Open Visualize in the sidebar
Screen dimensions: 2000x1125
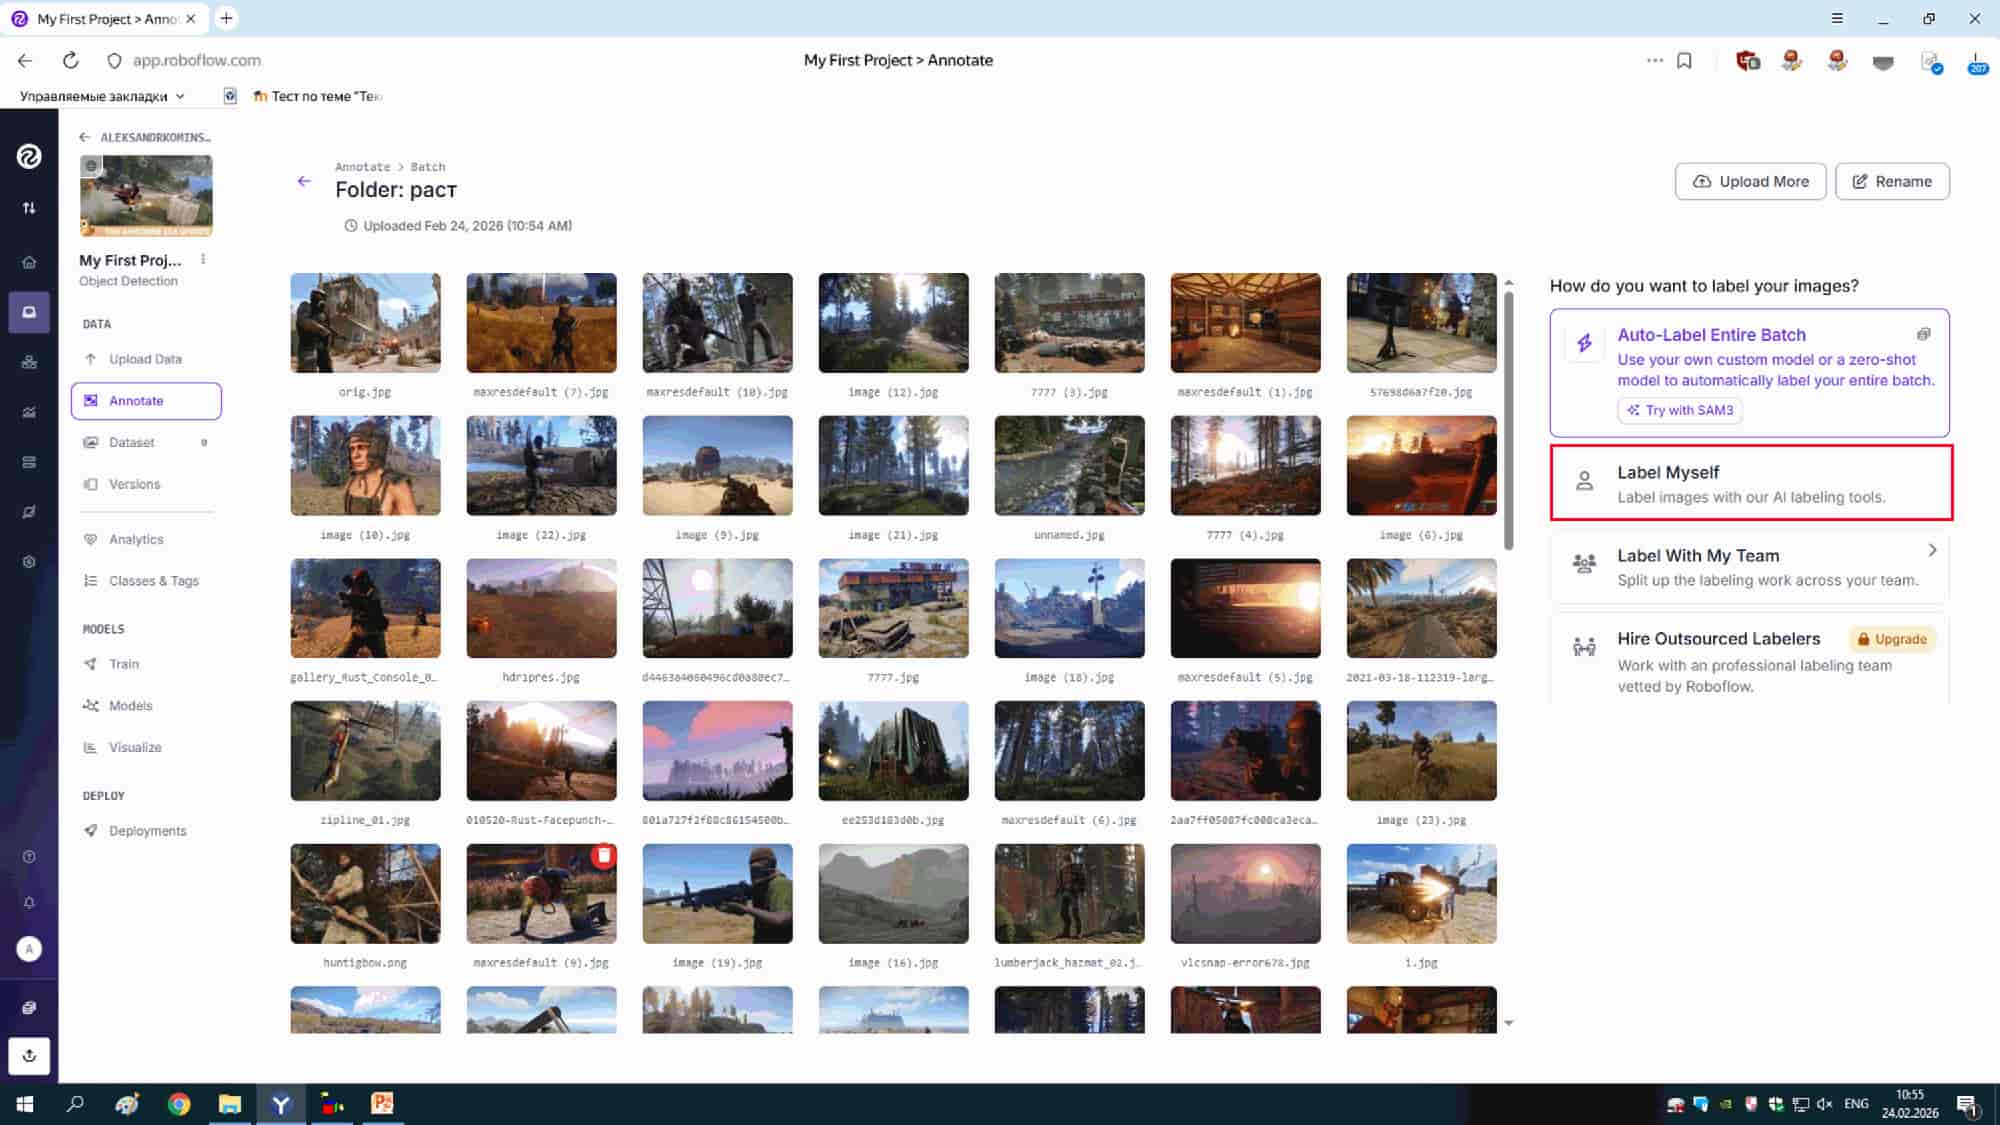pos(146,747)
